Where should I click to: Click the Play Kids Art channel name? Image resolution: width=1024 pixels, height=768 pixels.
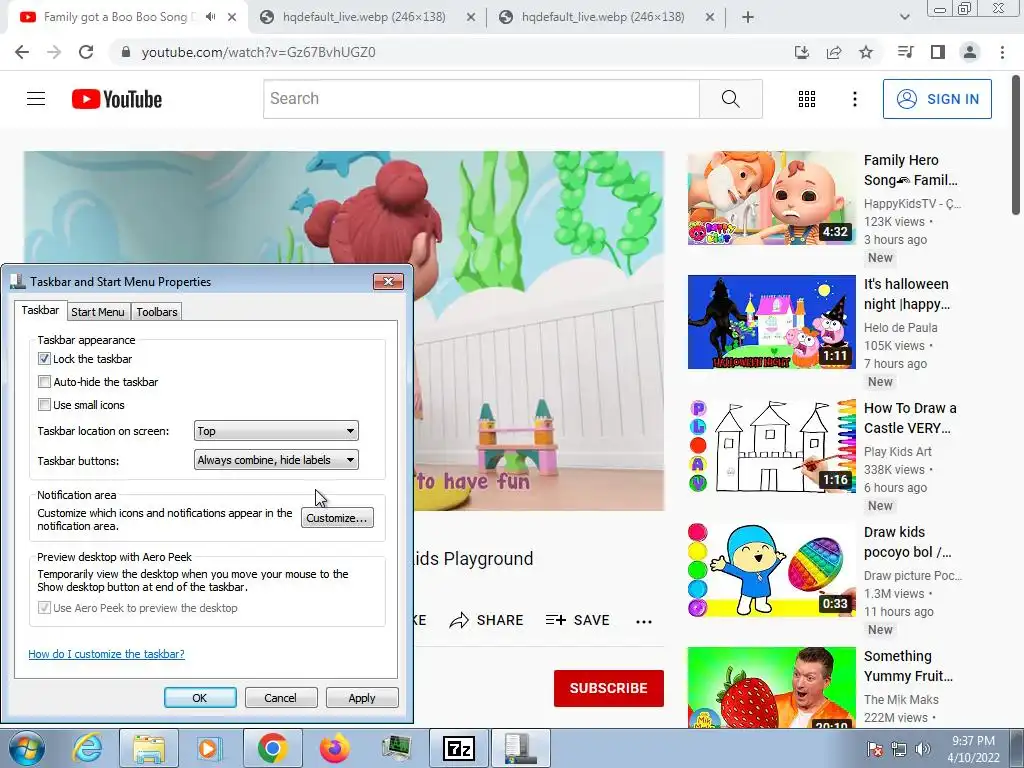(x=898, y=452)
